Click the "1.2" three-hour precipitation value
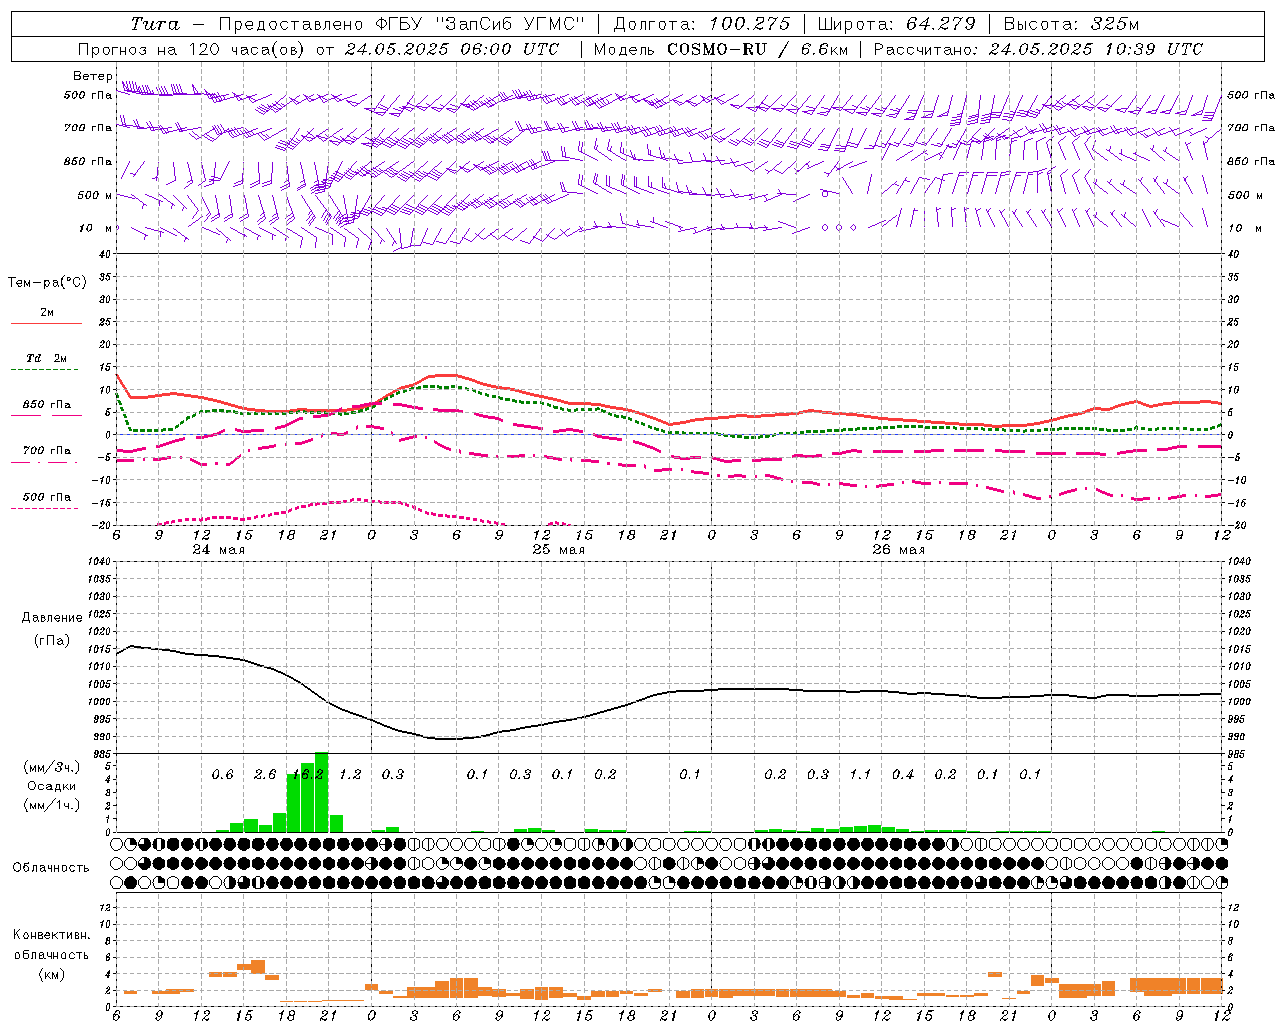Screen dimensions: 1280x1024 coord(350,774)
